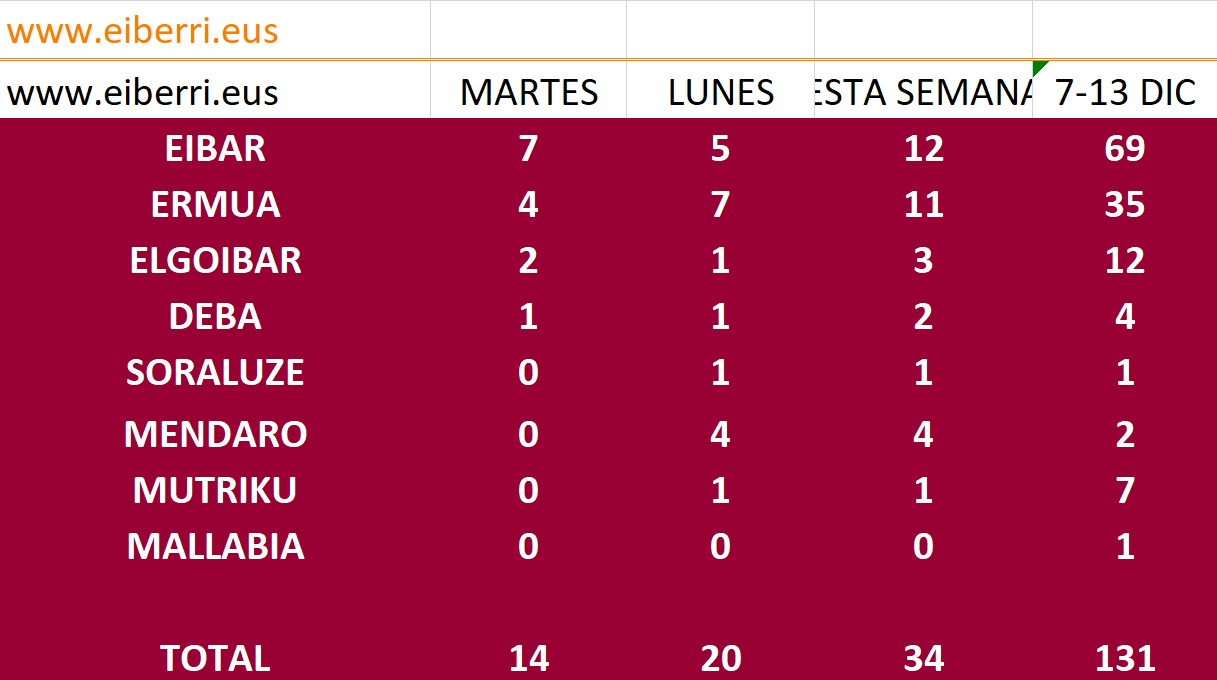Select the ELGOIBAR row label
The width and height of the screenshot is (1217, 680).
point(215,261)
